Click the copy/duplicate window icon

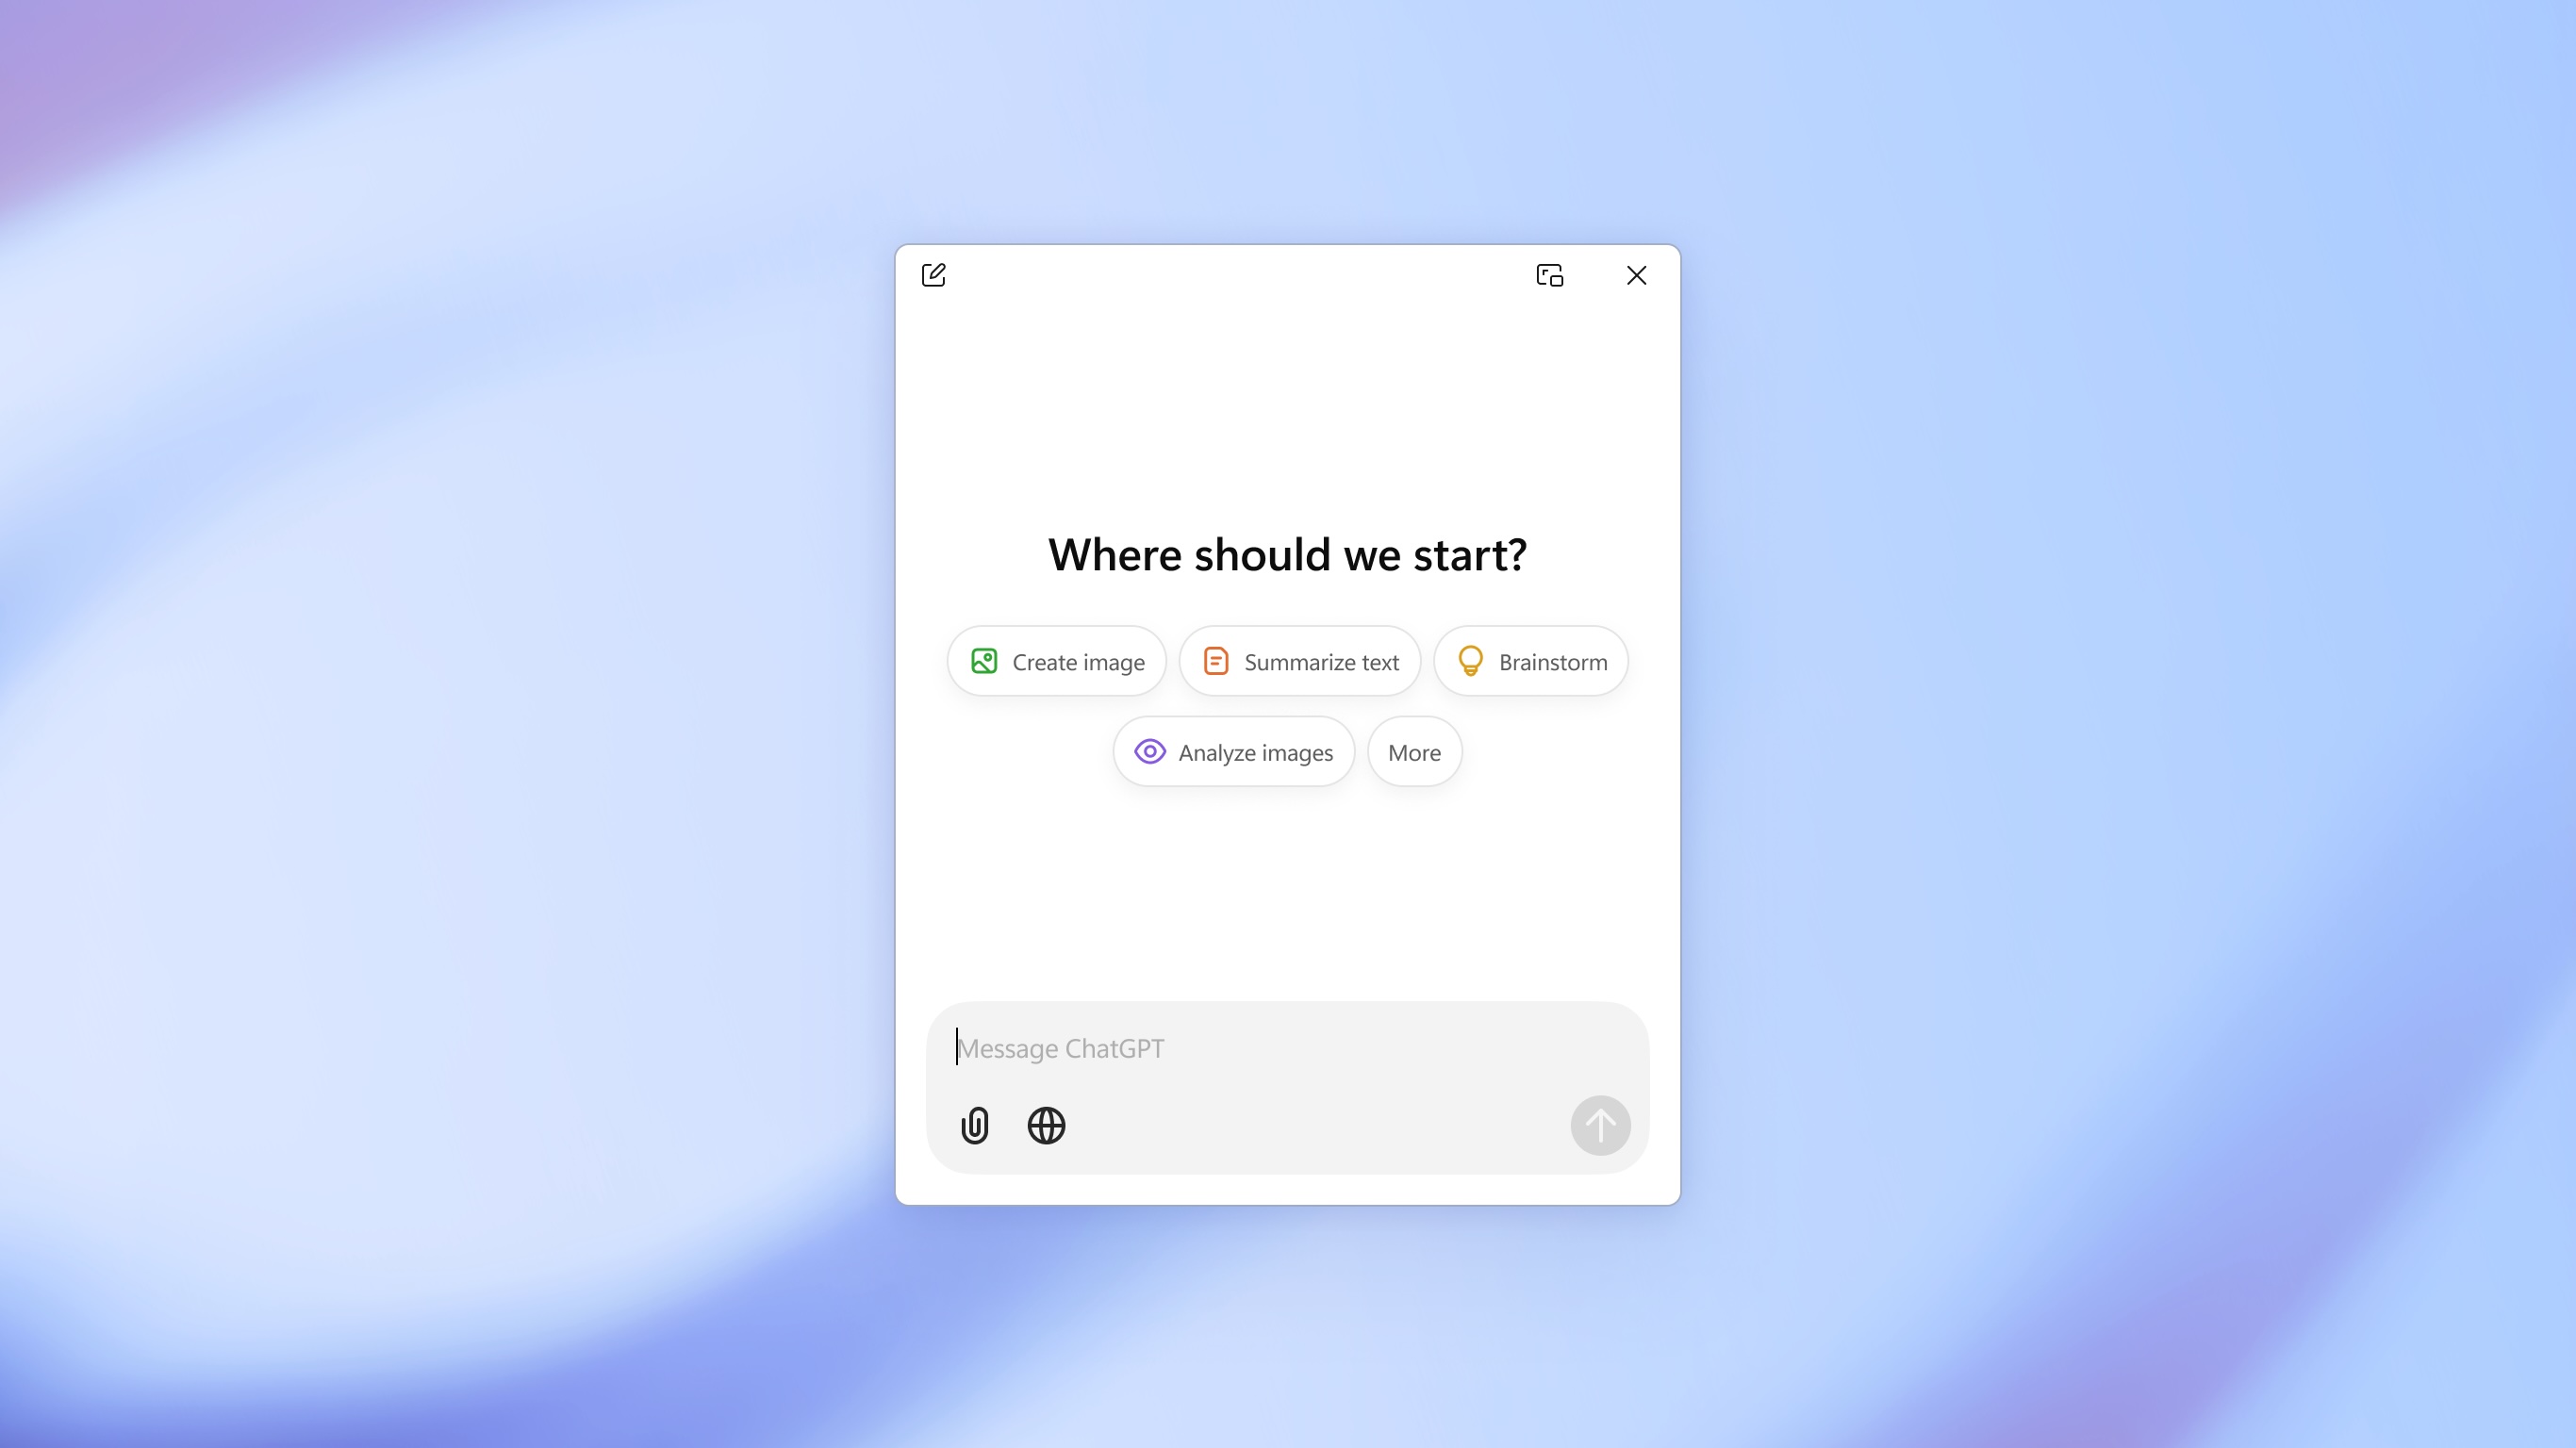(1550, 274)
